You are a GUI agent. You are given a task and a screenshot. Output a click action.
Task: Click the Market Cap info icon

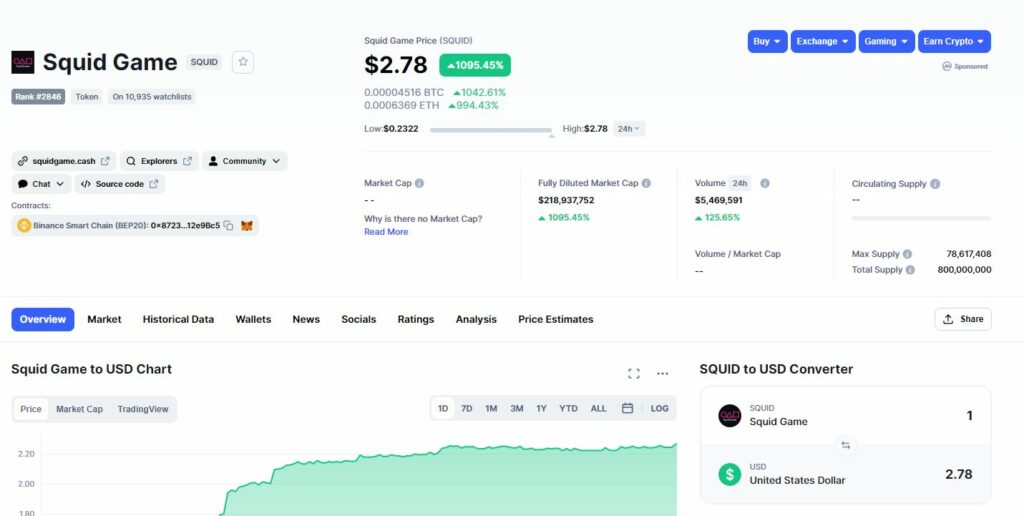tap(419, 184)
